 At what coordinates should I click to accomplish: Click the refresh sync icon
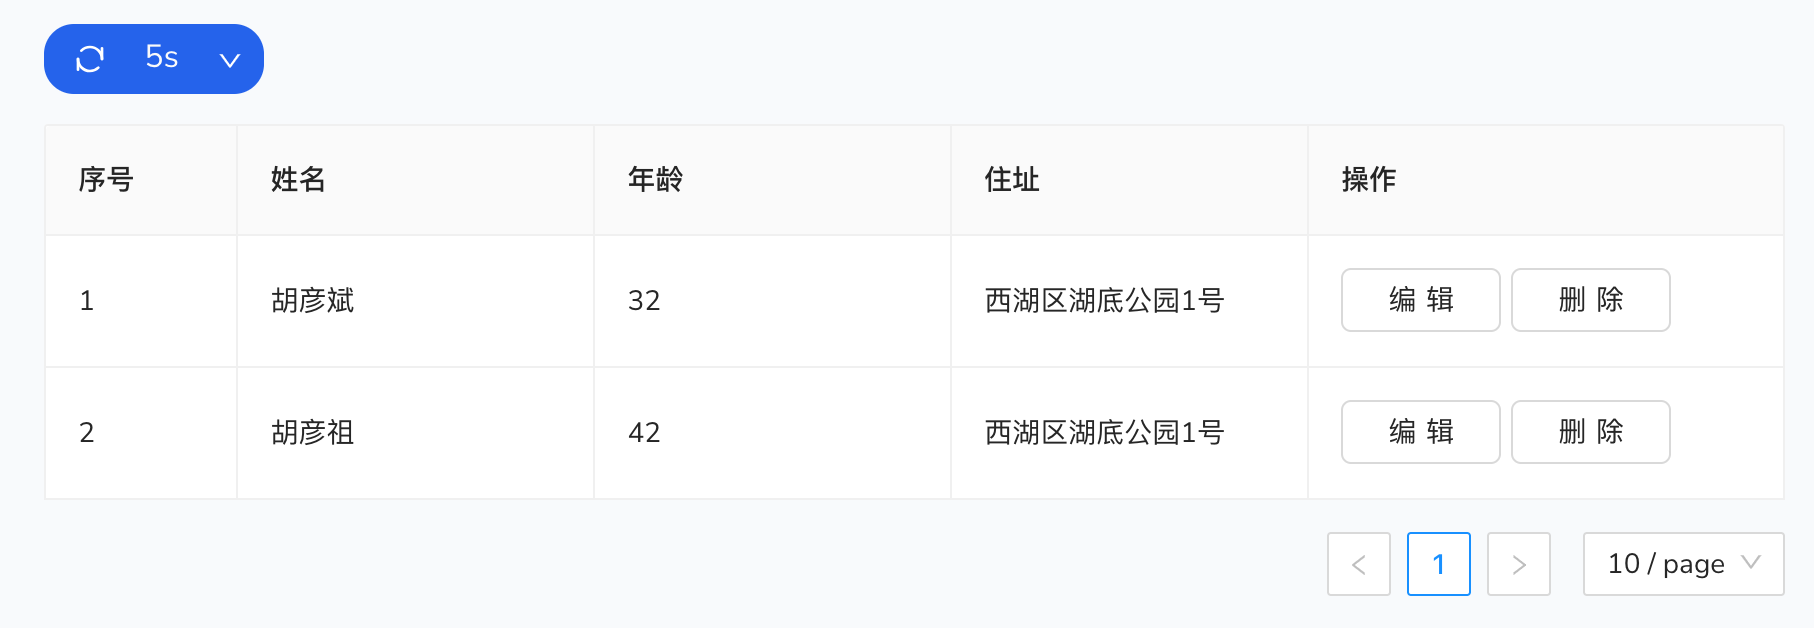pos(90,59)
